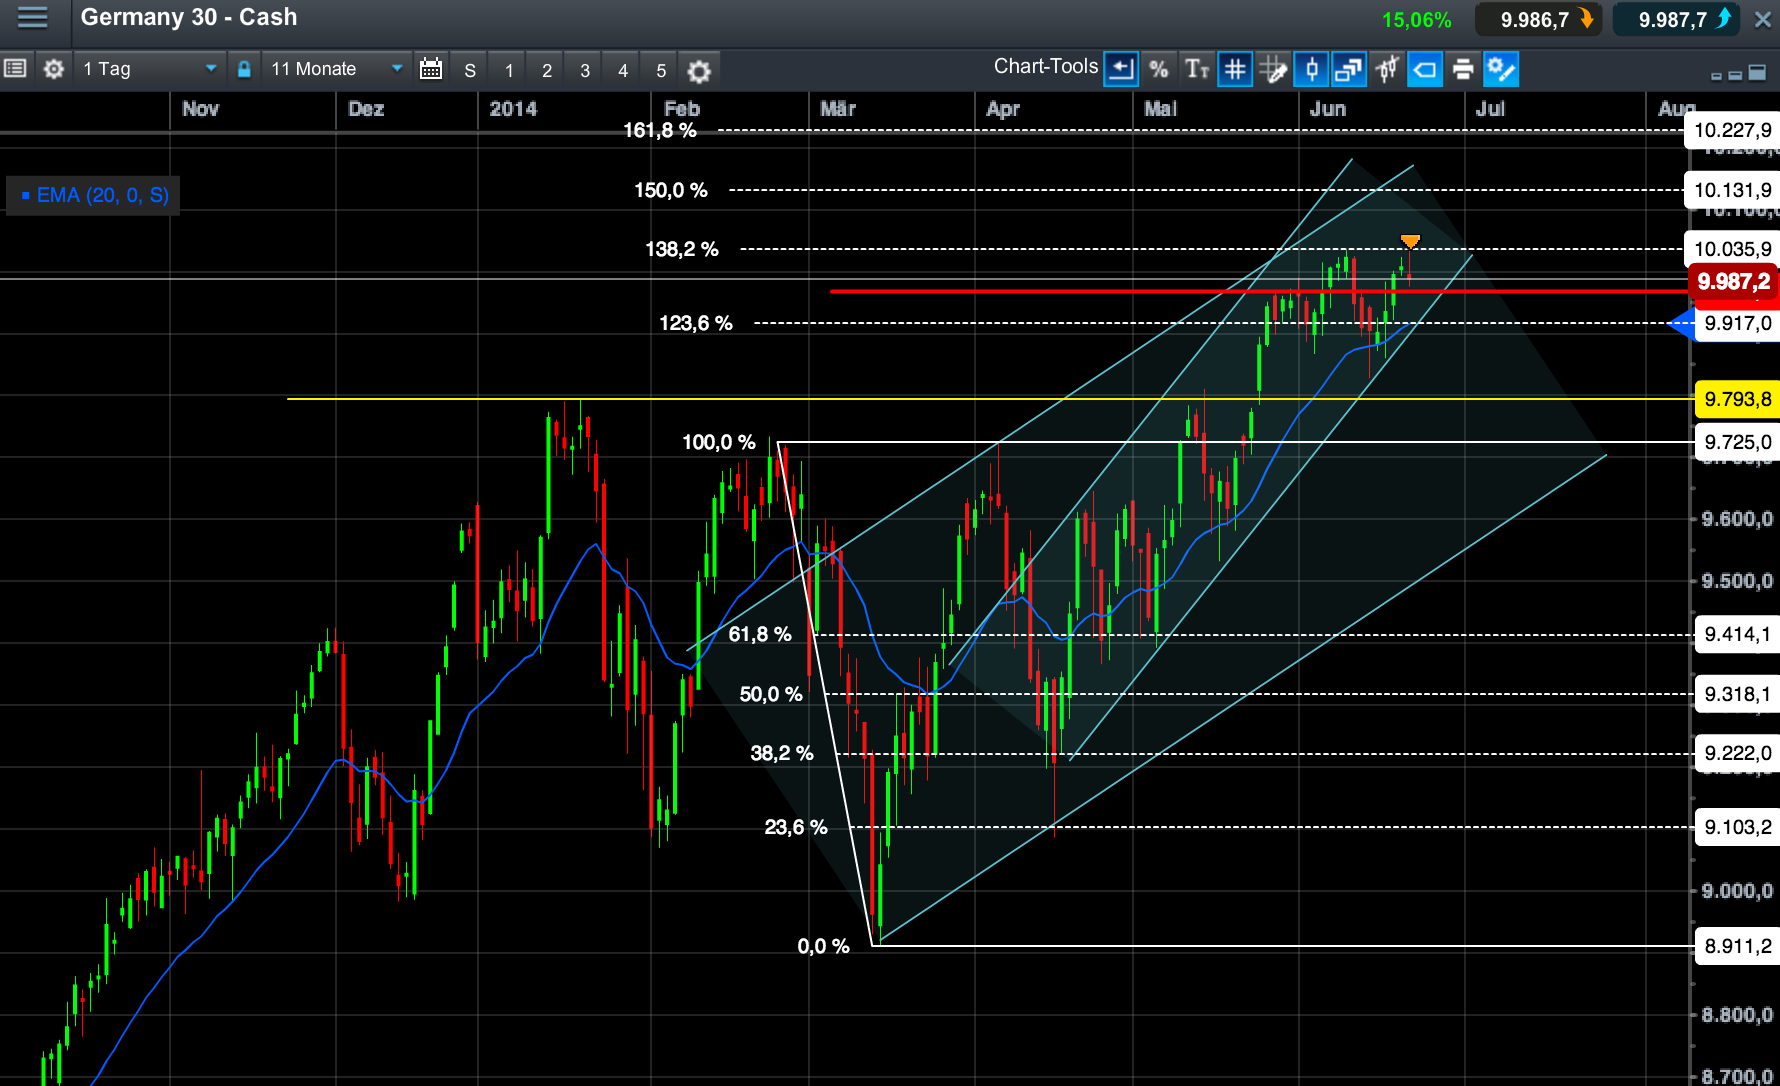Open the 1 Tag timeframe dropdown

[x=148, y=69]
